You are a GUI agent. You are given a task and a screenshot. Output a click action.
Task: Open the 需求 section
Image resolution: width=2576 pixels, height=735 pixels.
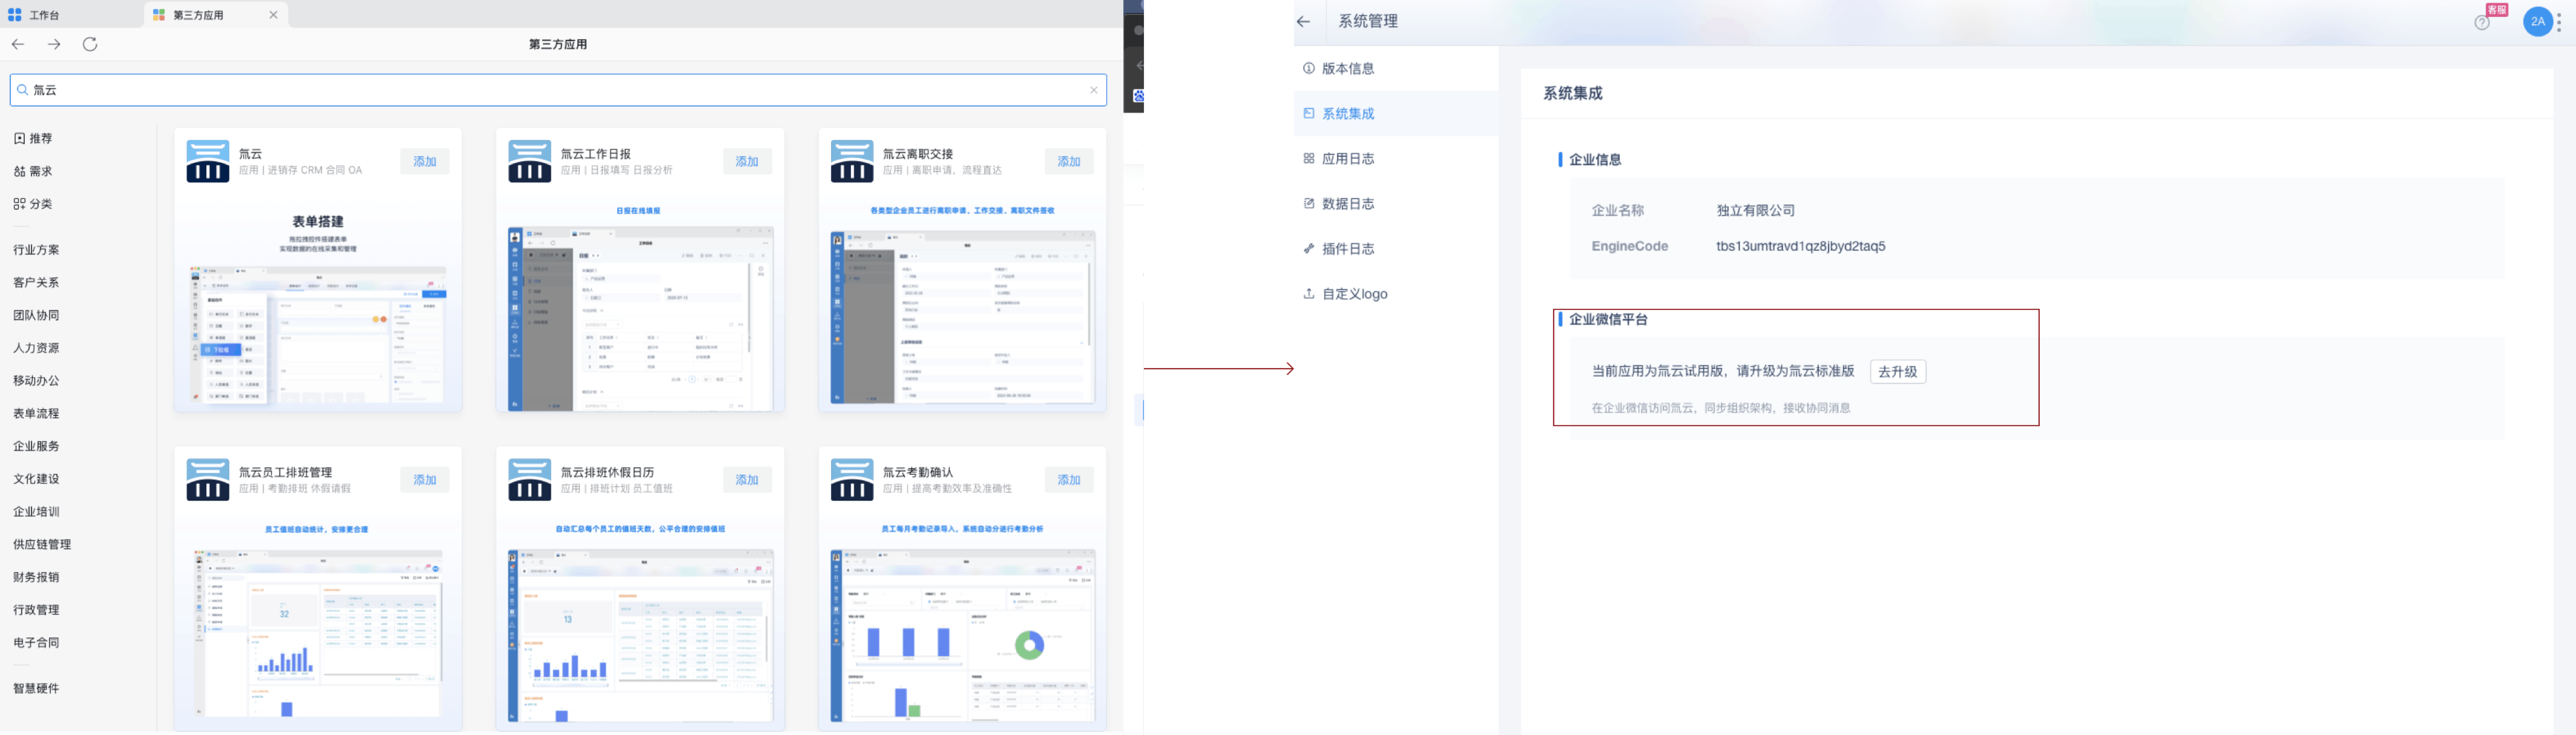tap(33, 171)
